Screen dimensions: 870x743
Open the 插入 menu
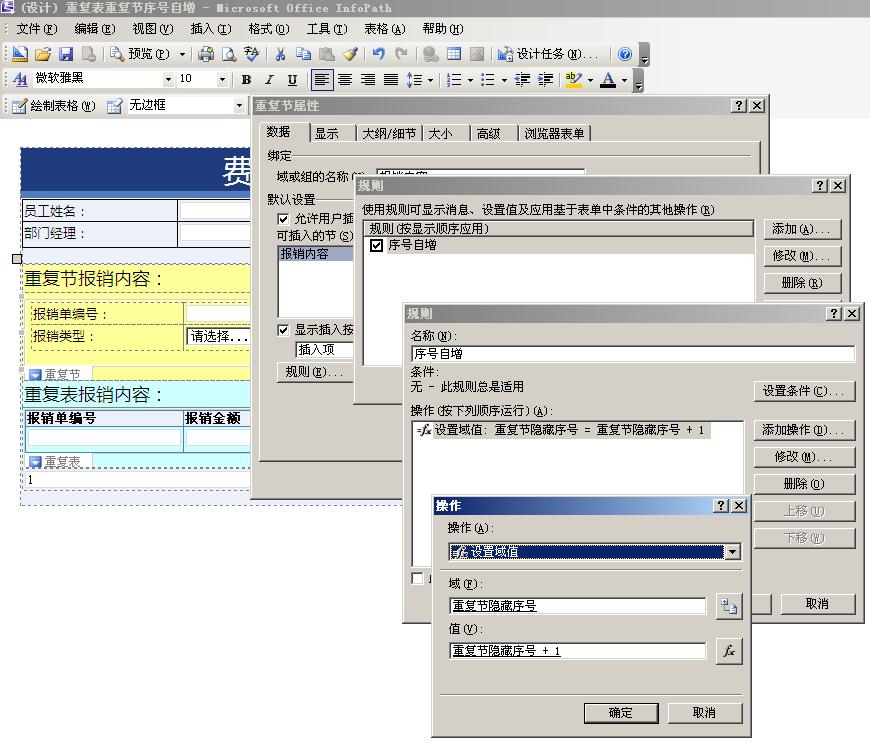[x=209, y=29]
